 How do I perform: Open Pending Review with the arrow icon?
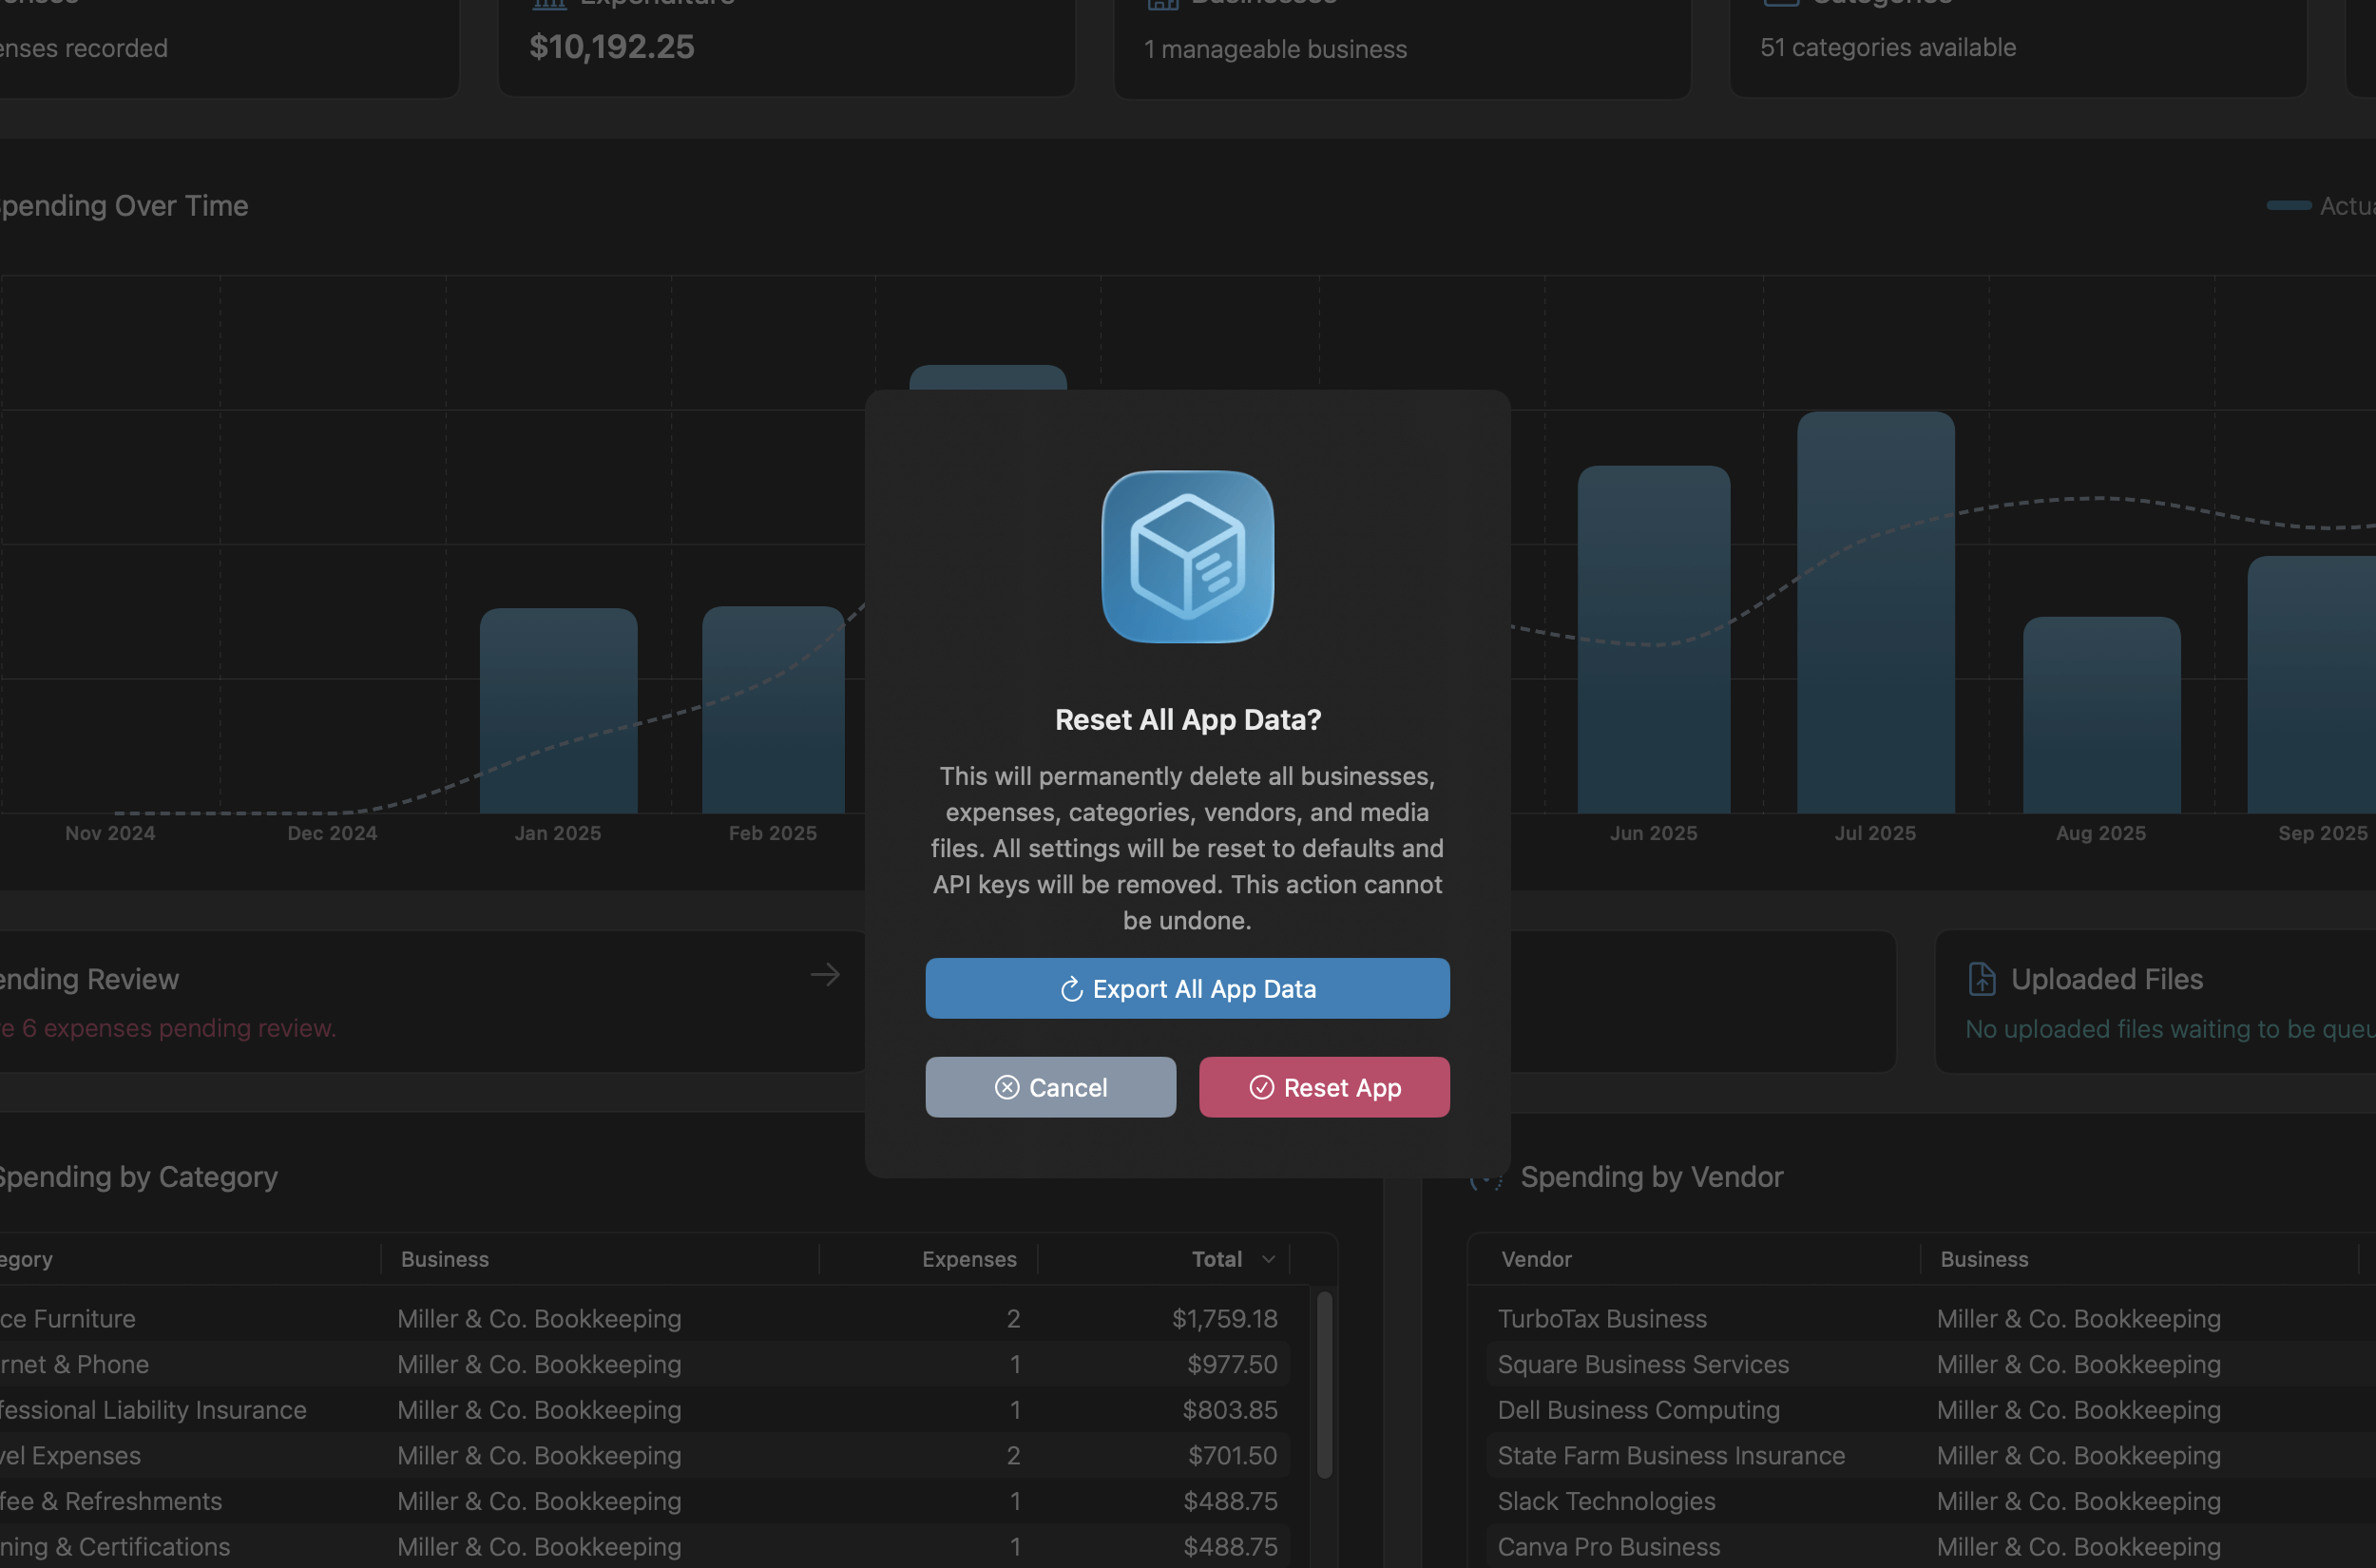point(826,974)
